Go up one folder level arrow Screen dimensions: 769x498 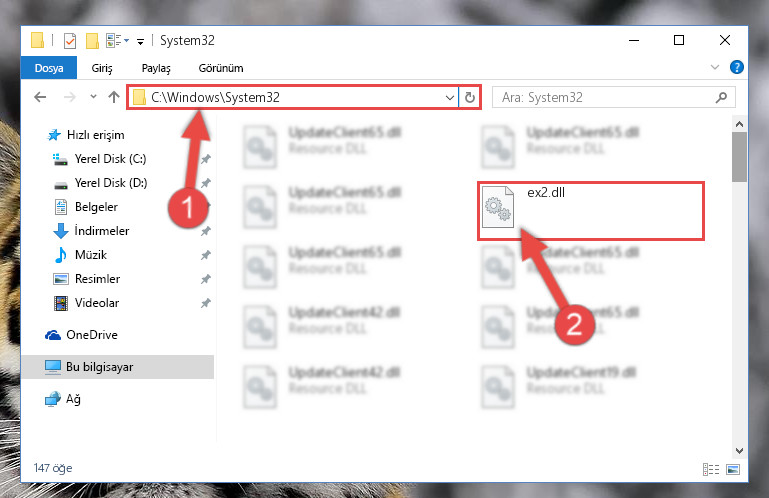114,97
